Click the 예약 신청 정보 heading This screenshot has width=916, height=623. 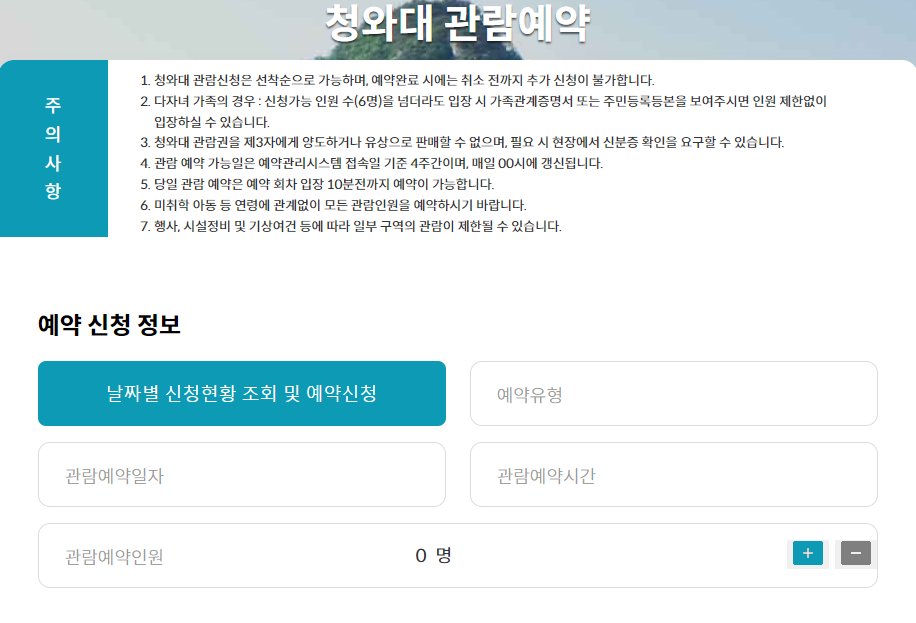tap(109, 324)
